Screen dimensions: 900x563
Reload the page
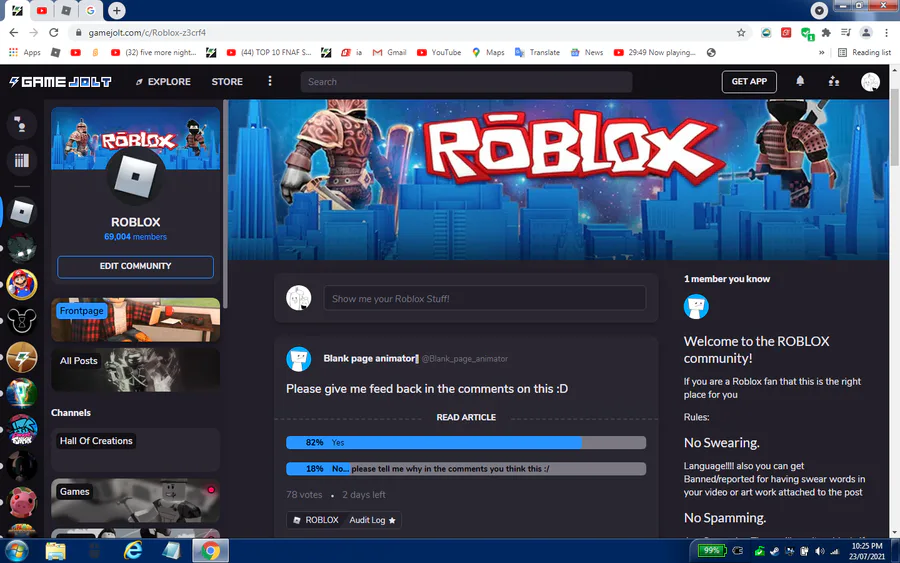[53, 33]
